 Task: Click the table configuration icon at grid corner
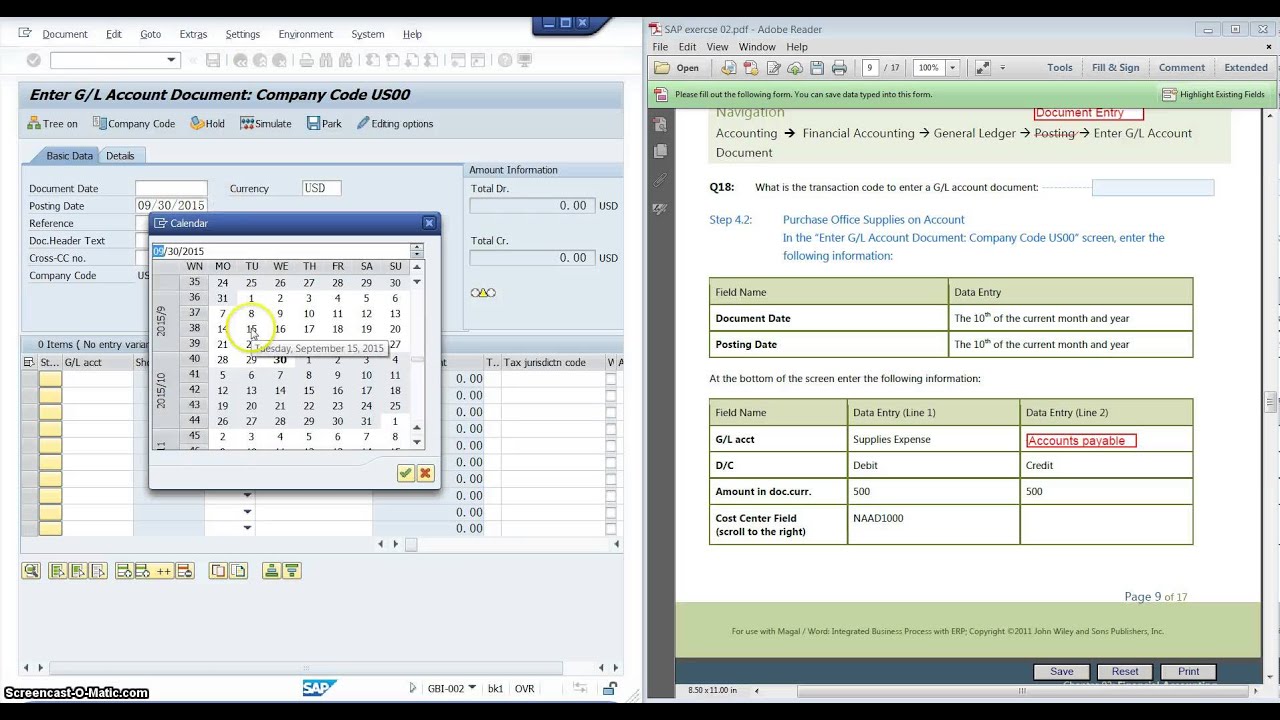tap(29, 362)
